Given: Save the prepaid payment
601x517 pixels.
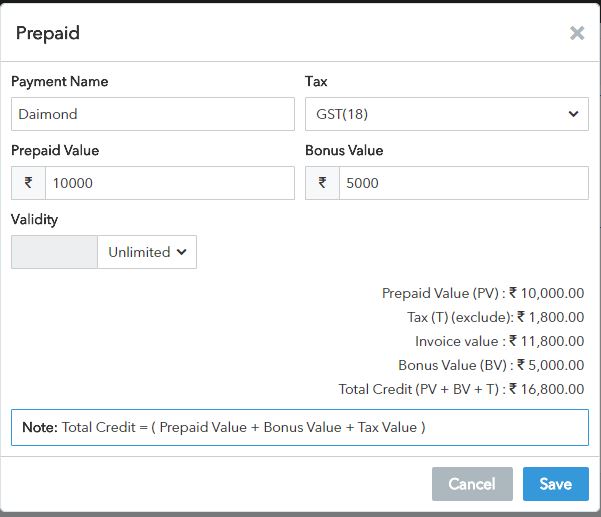Looking at the screenshot, I should pyautogui.click(x=556, y=484).
